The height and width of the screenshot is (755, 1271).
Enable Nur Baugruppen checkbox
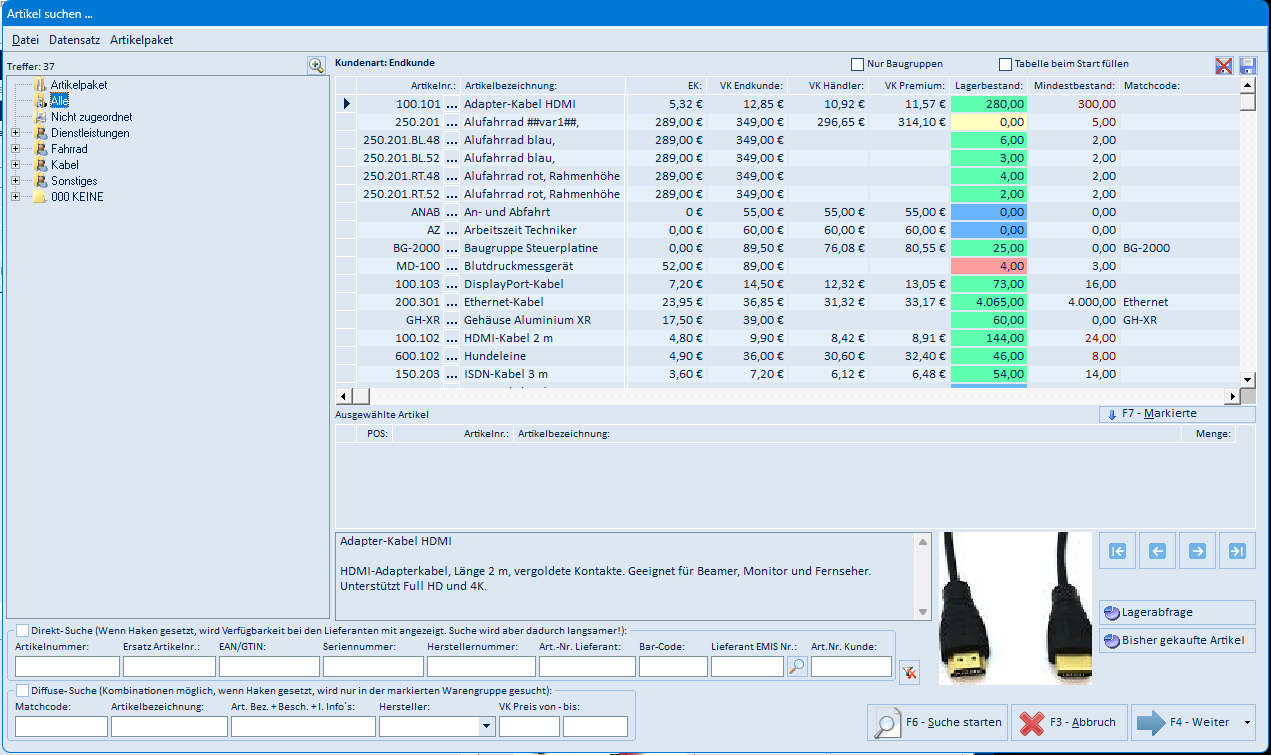click(857, 64)
